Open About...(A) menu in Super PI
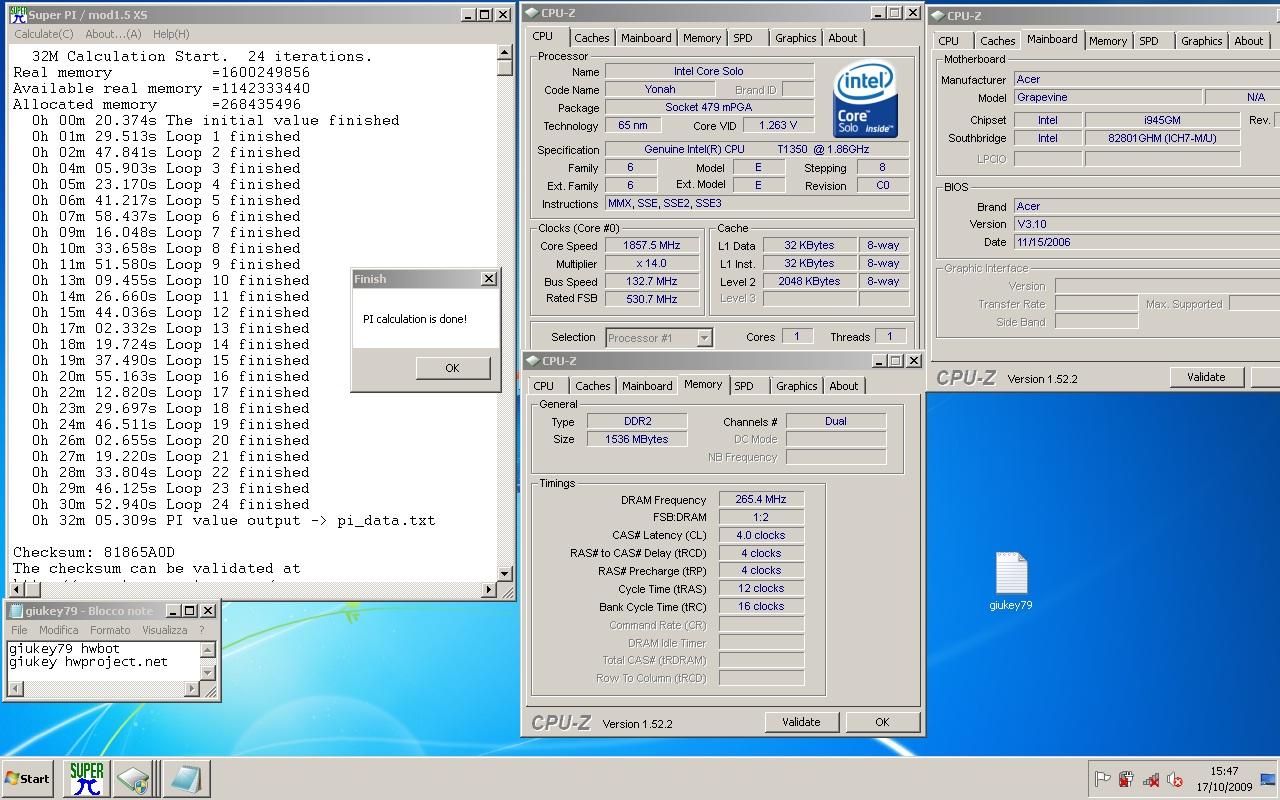1280x800 pixels. [113, 34]
